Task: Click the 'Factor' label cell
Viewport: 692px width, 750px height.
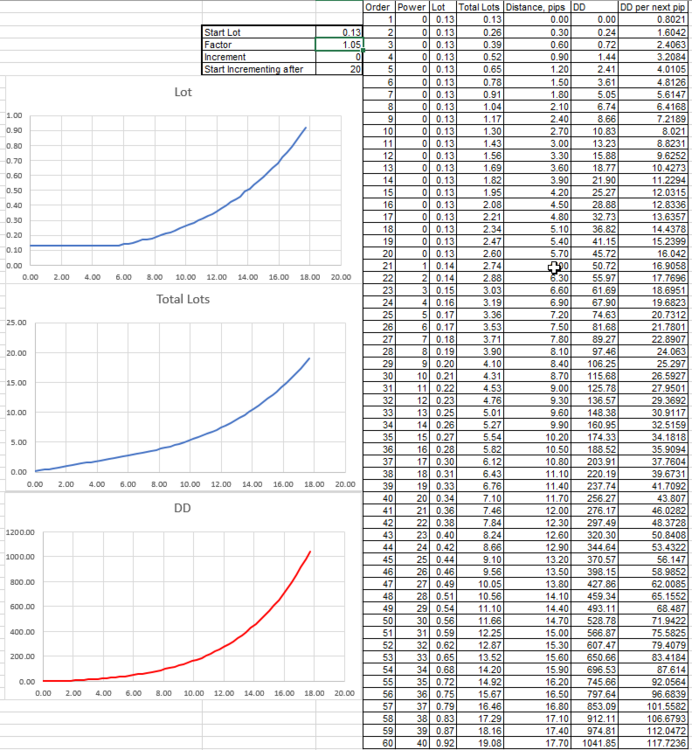Action: [x=259, y=44]
